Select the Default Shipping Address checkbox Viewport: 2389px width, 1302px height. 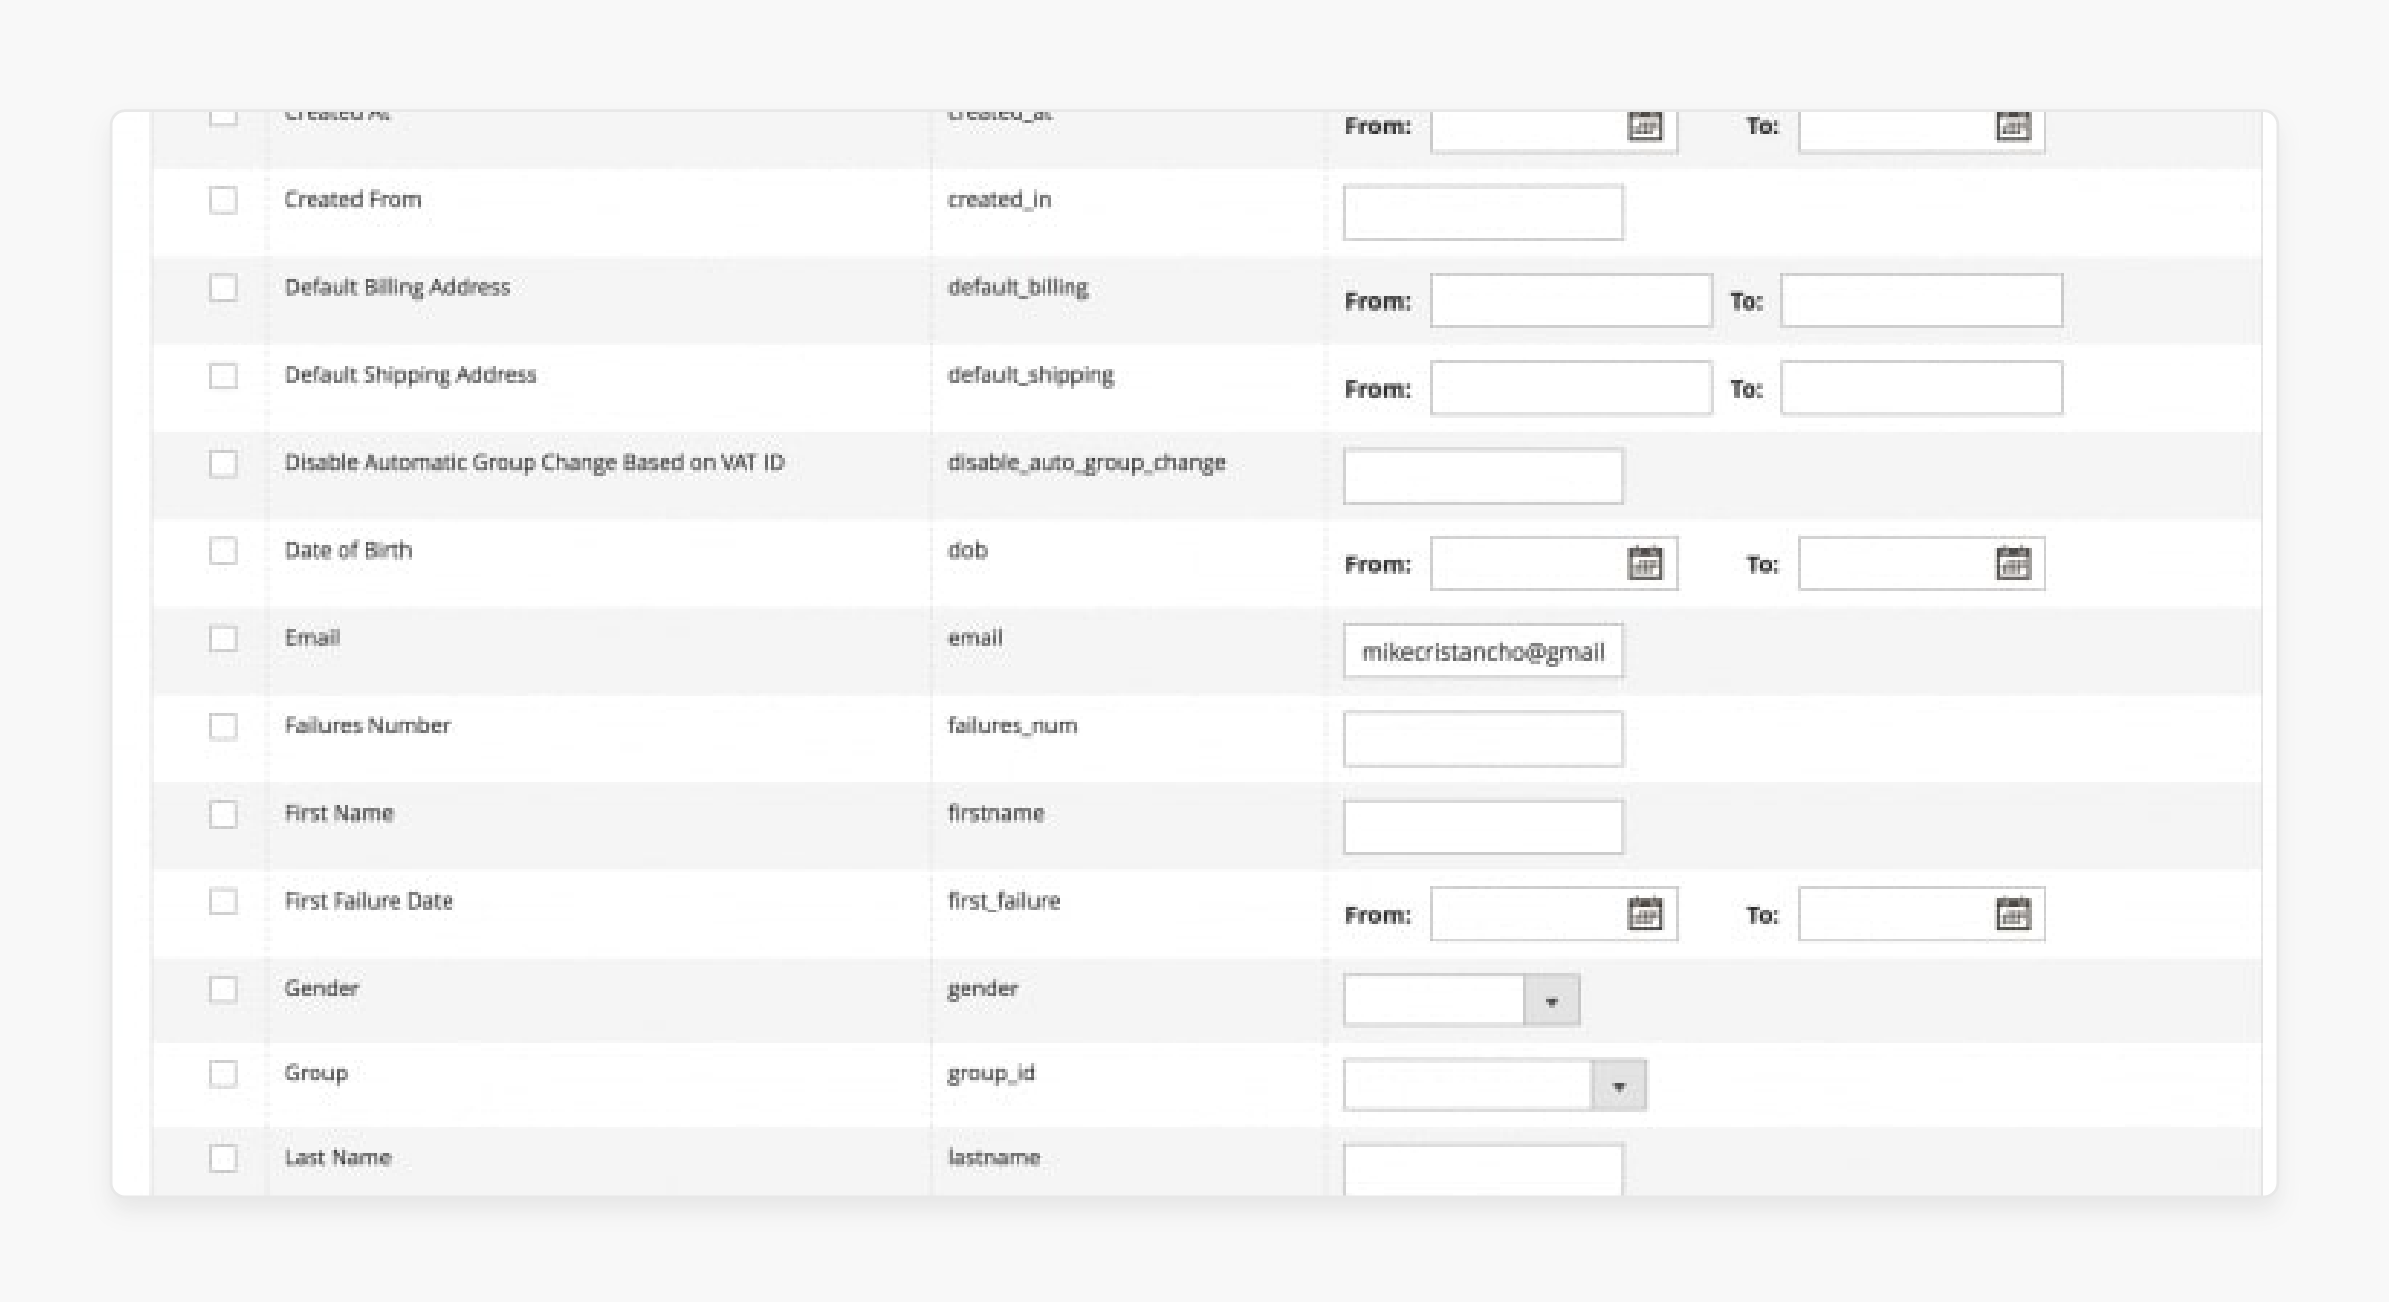click(x=223, y=376)
